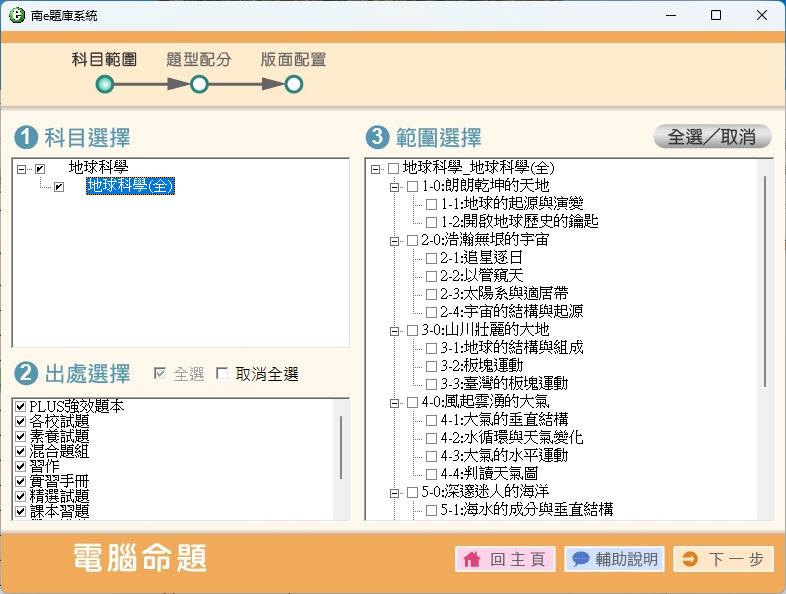Check 4-4:判讀天氣圖
The width and height of the screenshot is (786, 594).
[x=431, y=474]
